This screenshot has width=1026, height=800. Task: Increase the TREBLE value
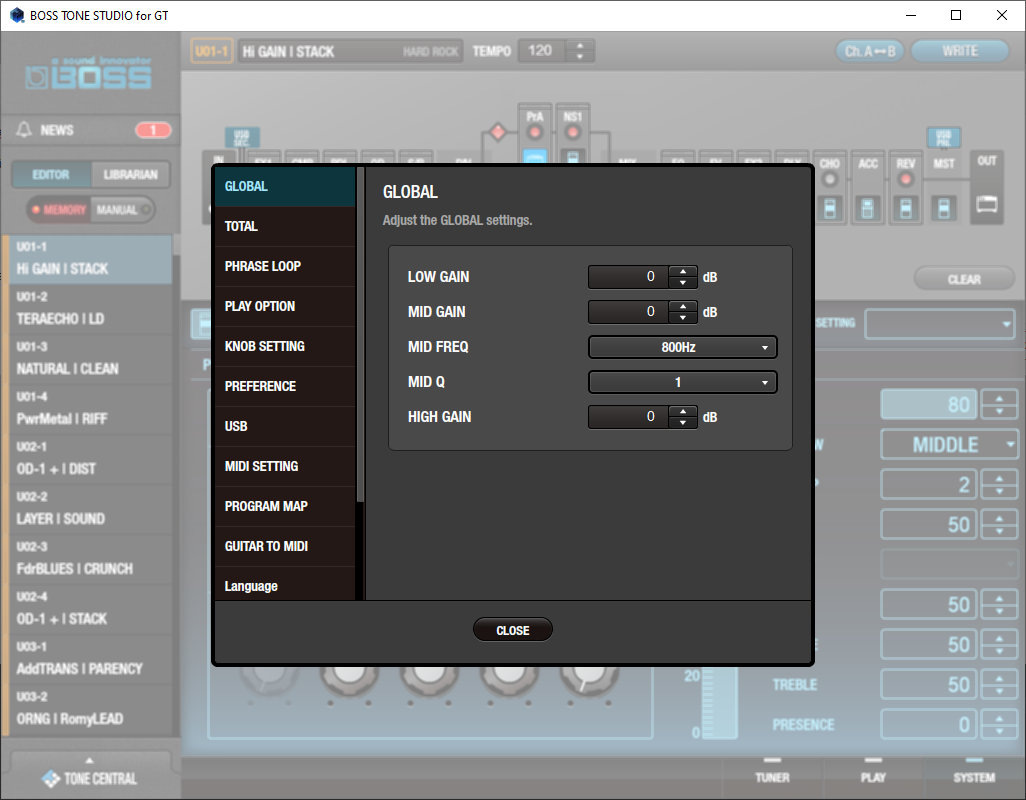tap(999, 678)
